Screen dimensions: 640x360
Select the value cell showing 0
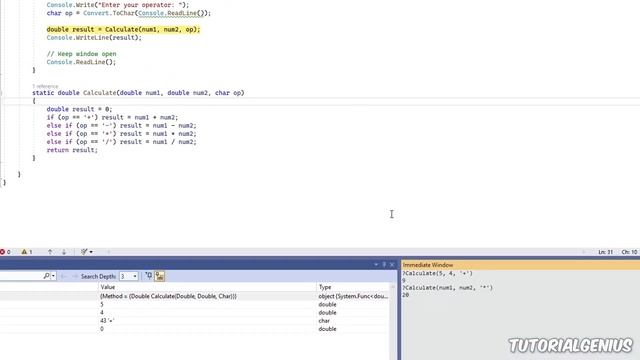pyautogui.click(x=207, y=329)
